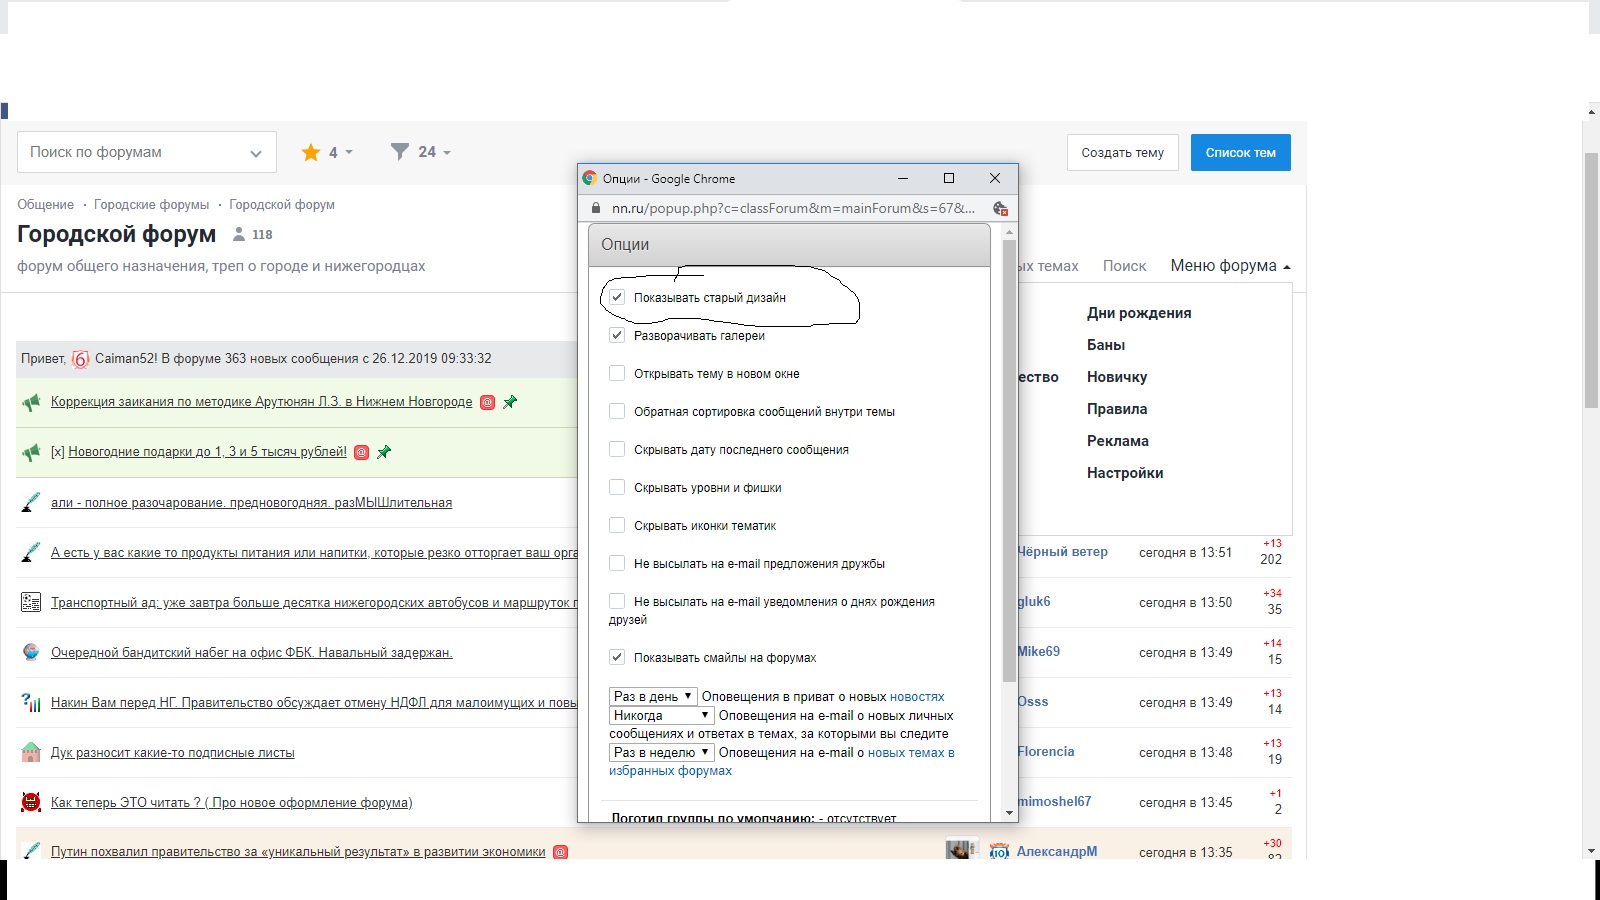The height and width of the screenshot is (900, 1600).
Task: Open Настройки from forum menu
Action: point(1125,473)
